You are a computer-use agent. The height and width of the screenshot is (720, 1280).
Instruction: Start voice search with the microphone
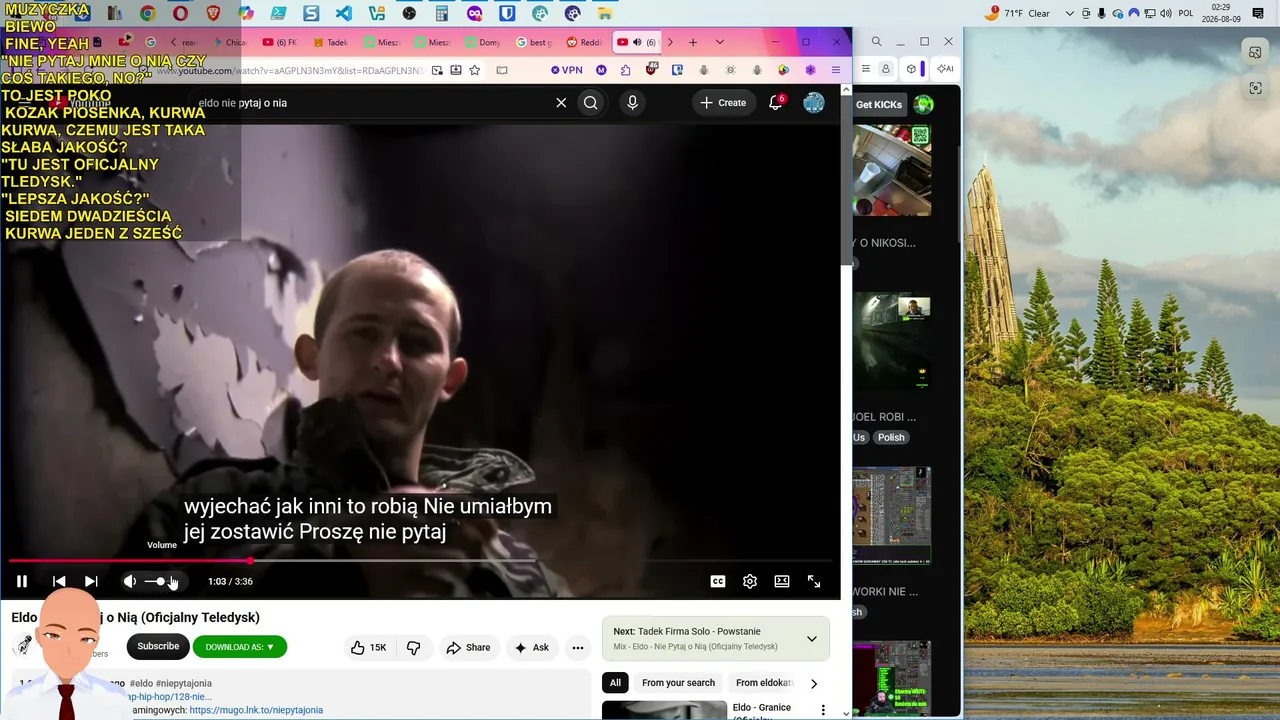click(x=632, y=103)
